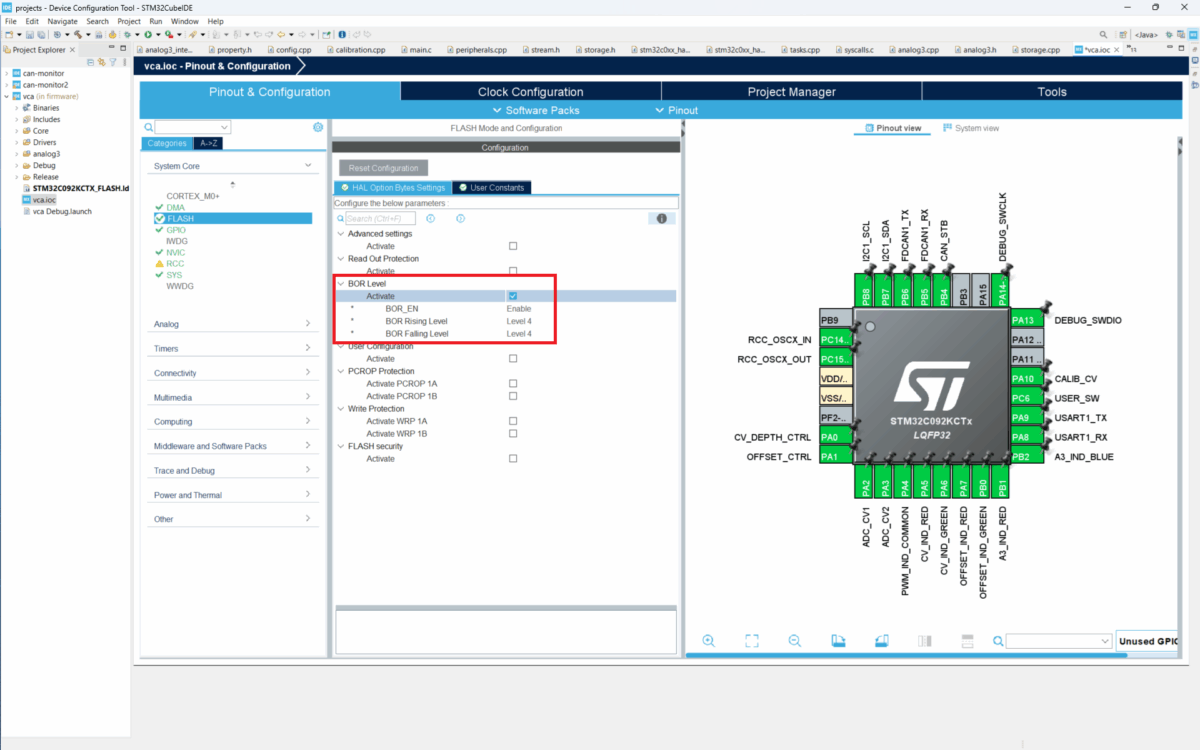The image size is (1200, 750).
Task: Click peripheral search combo box
Action: pyautogui.click(x=193, y=127)
